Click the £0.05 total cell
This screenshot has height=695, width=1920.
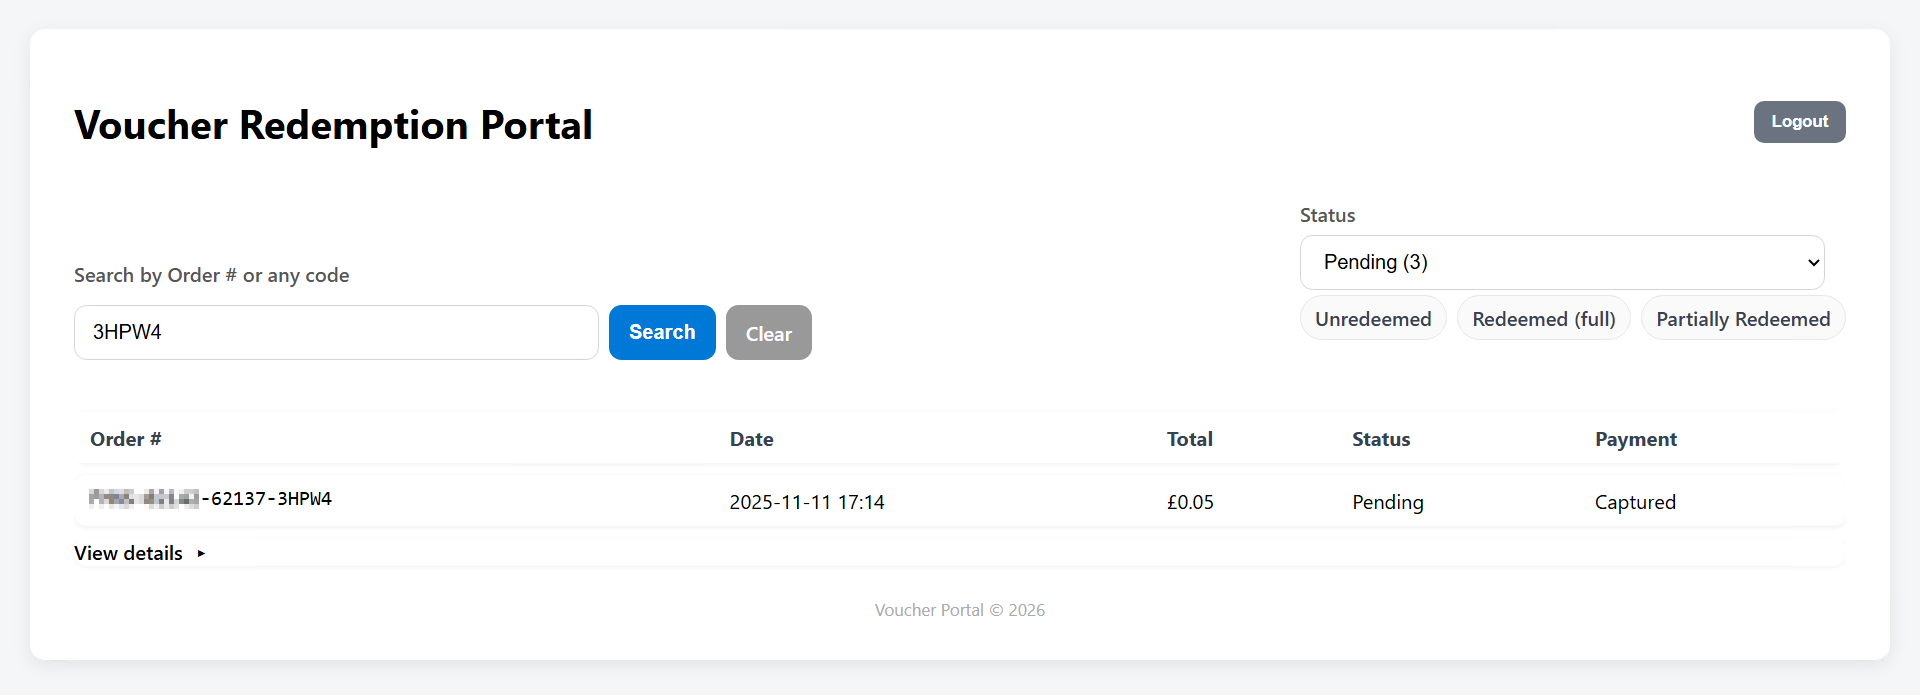pos(1190,502)
